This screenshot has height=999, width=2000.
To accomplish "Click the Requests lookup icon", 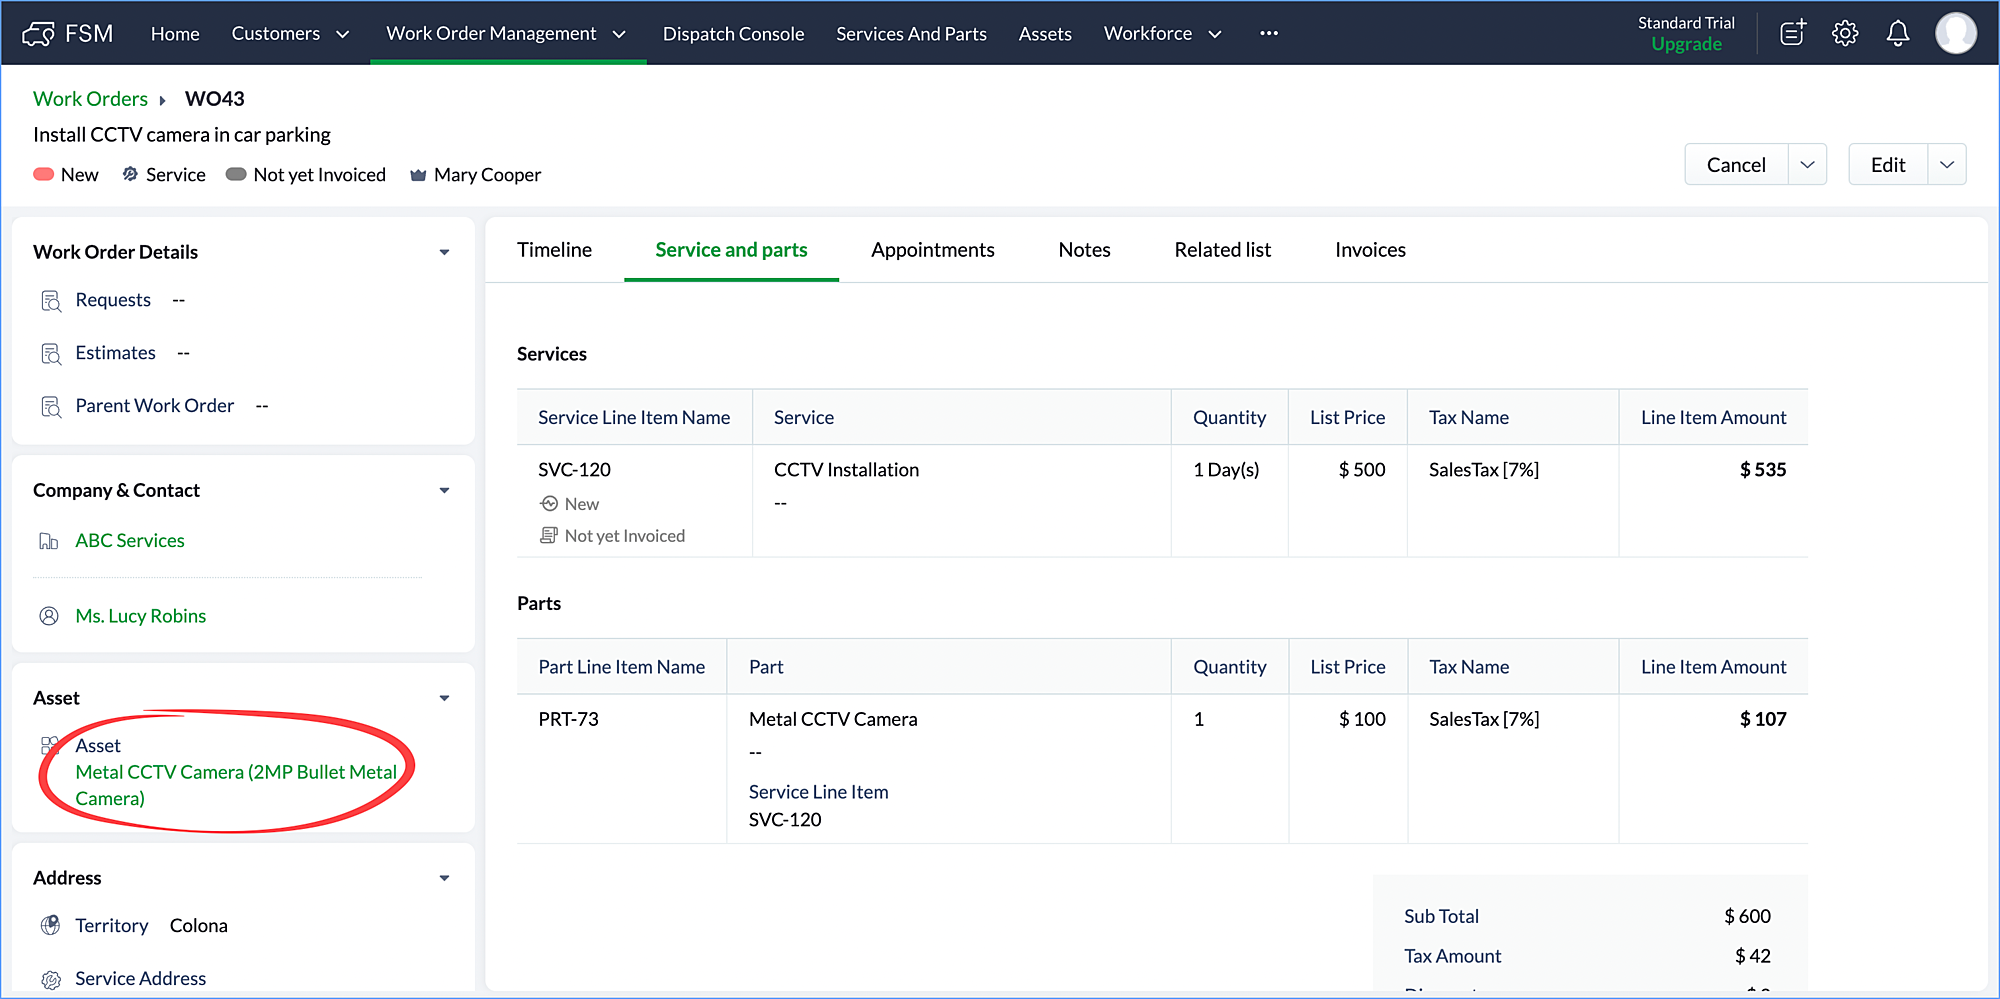I will (51, 301).
